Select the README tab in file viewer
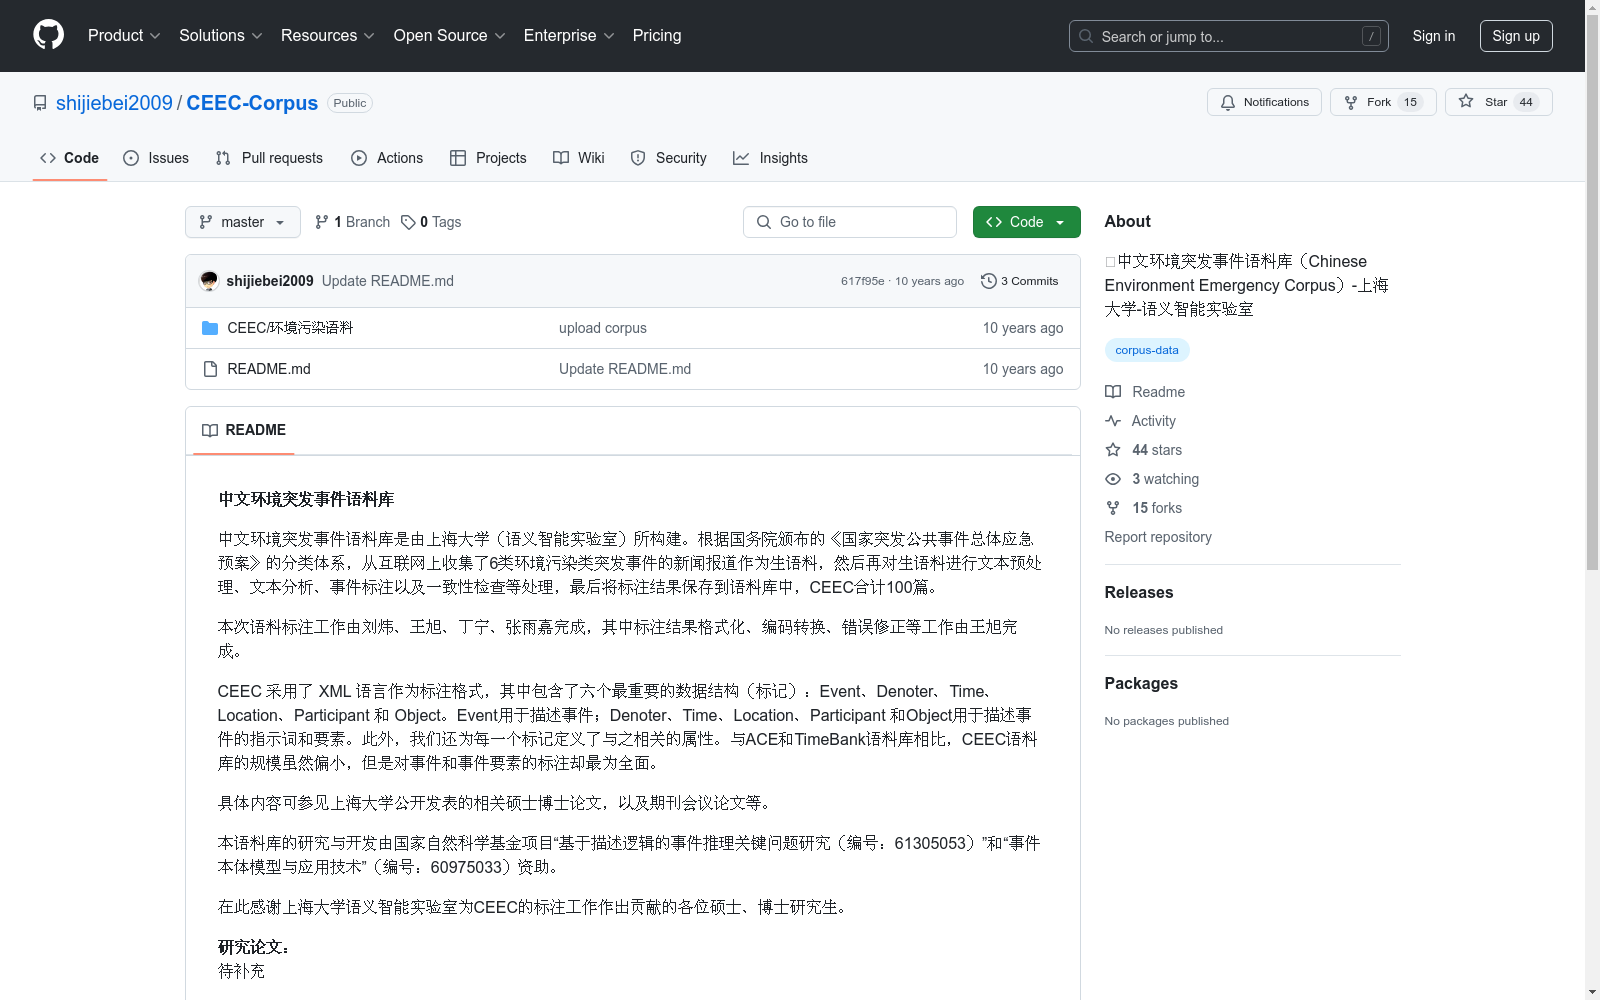Viewport: 1600px width, 1000px height. [244, 430]
